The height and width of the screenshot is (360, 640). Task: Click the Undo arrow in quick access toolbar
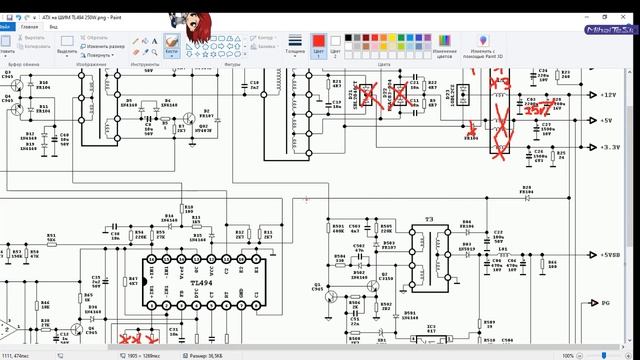[18, 18]
